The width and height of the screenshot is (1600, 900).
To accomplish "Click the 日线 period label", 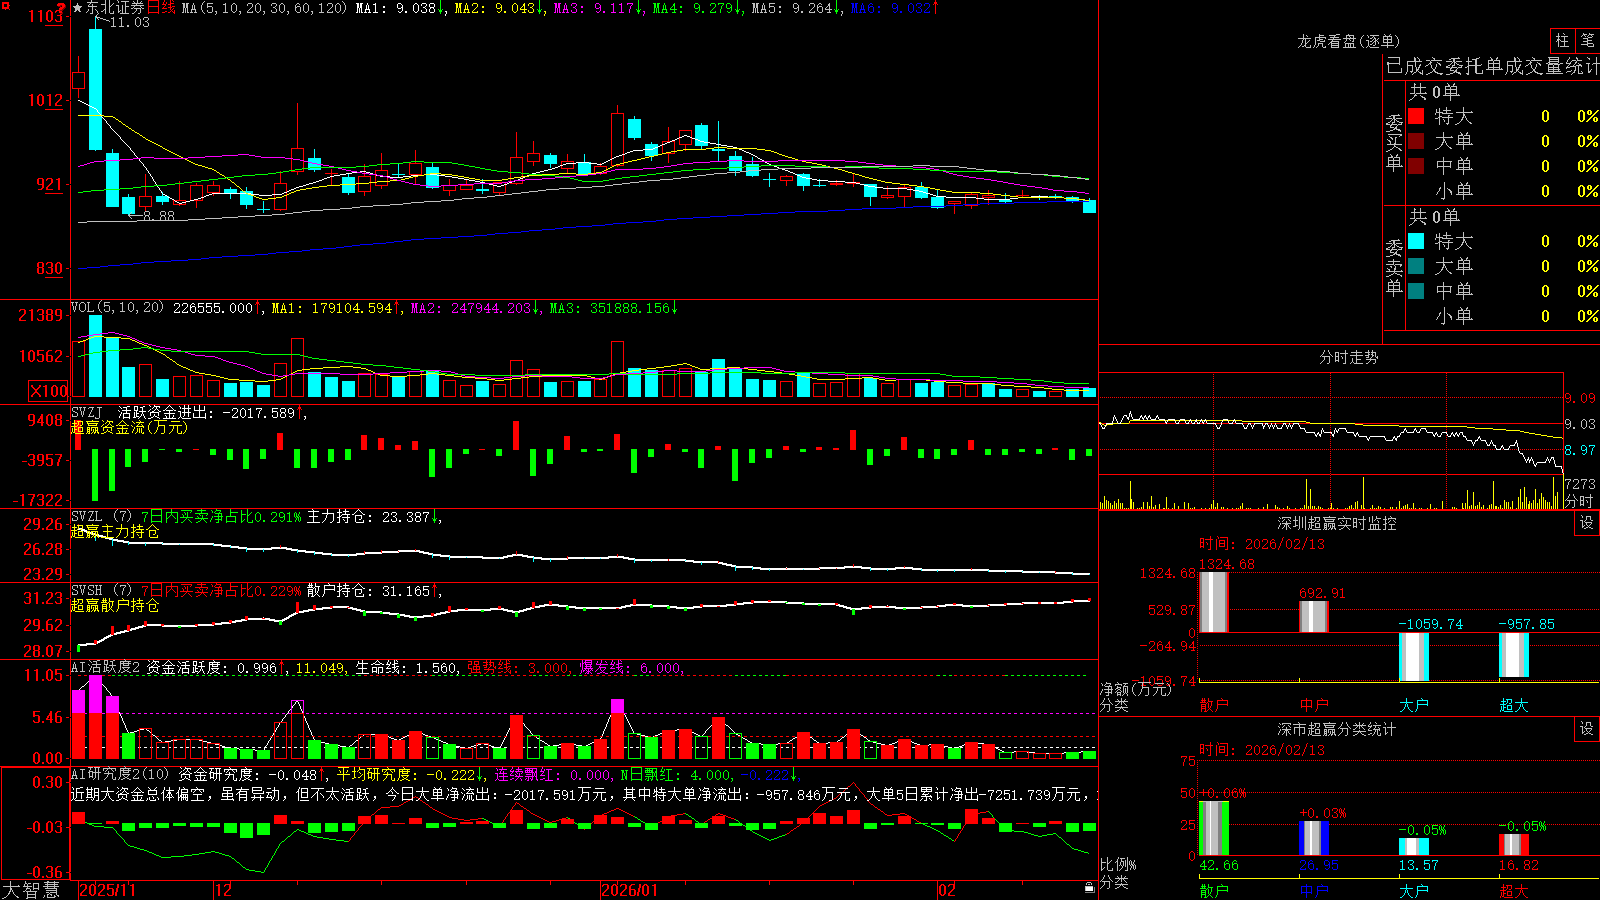I will tap(161, 8).
